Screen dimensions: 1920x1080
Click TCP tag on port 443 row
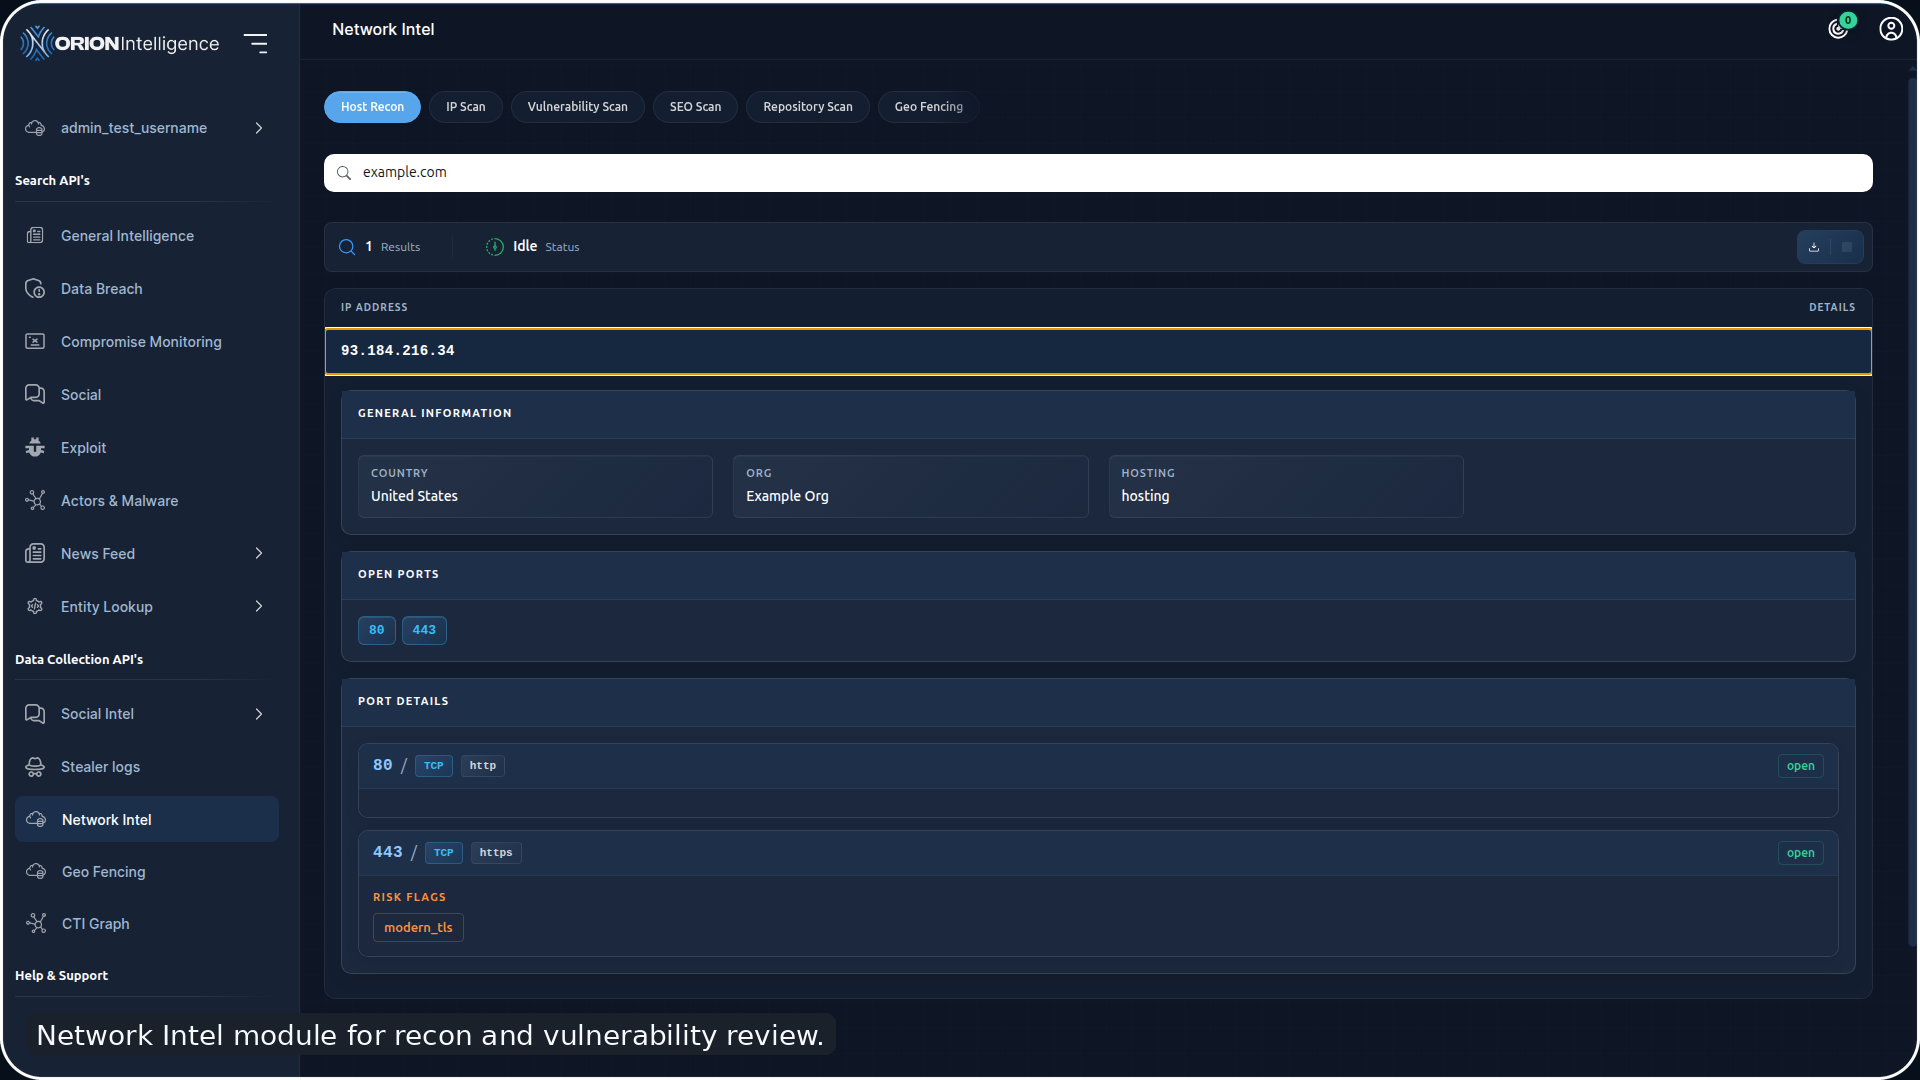point(444,853)
